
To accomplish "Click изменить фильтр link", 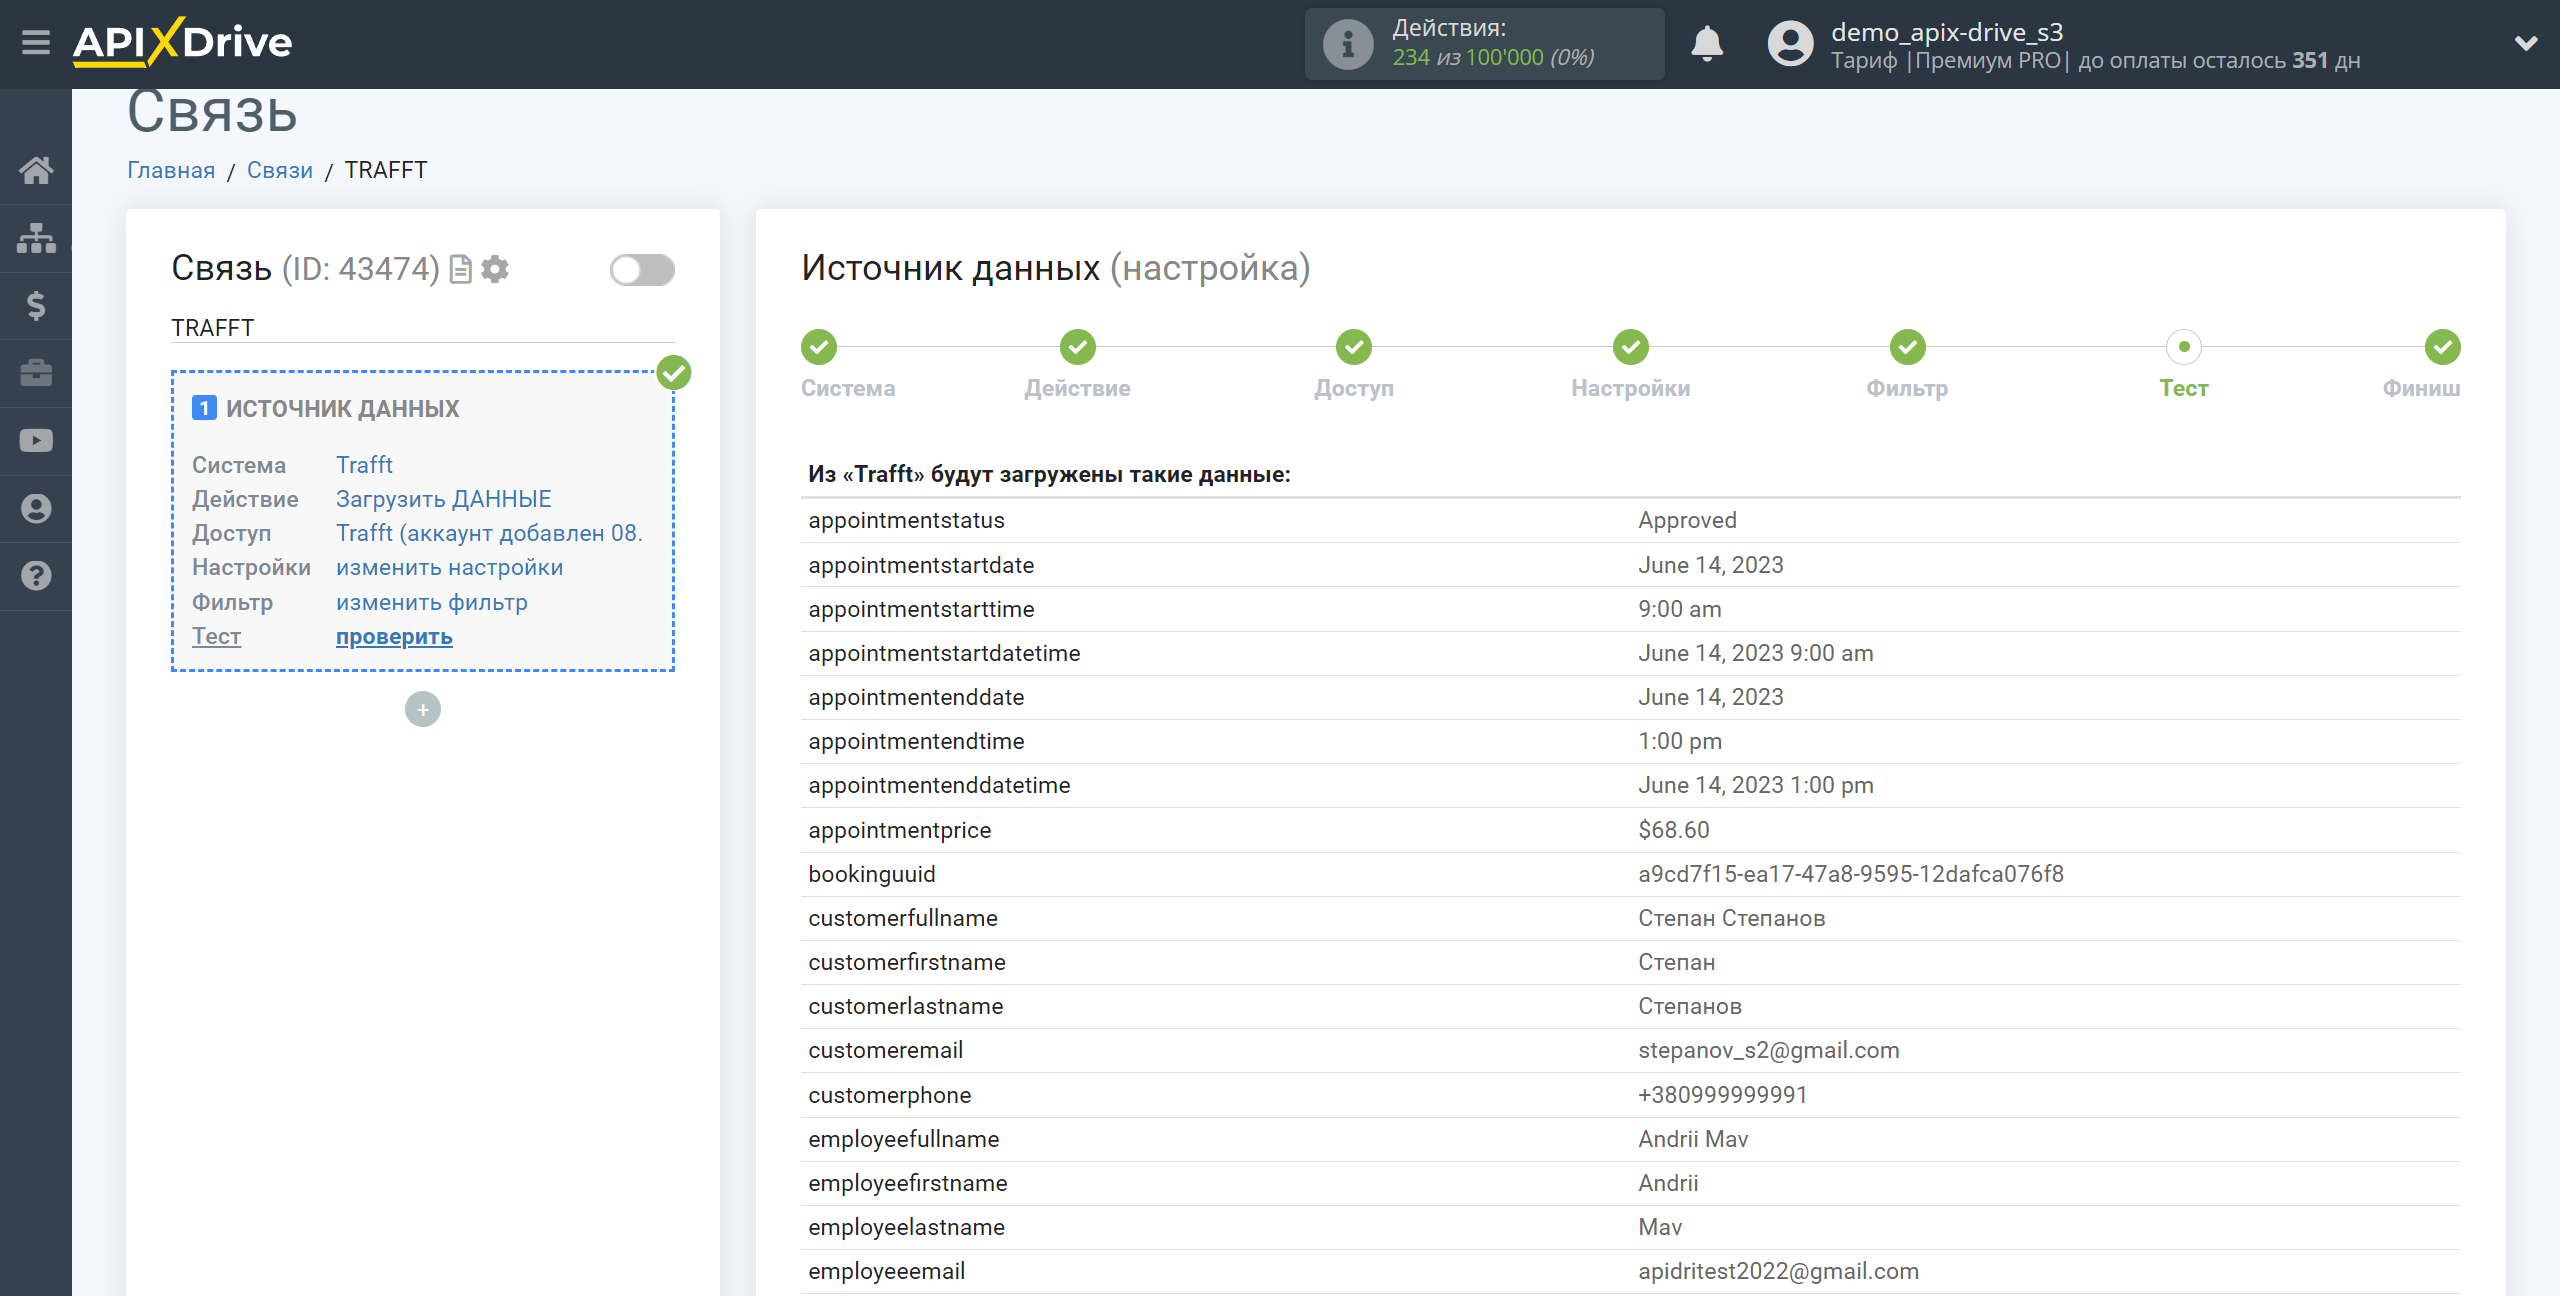I will (432, 602).
